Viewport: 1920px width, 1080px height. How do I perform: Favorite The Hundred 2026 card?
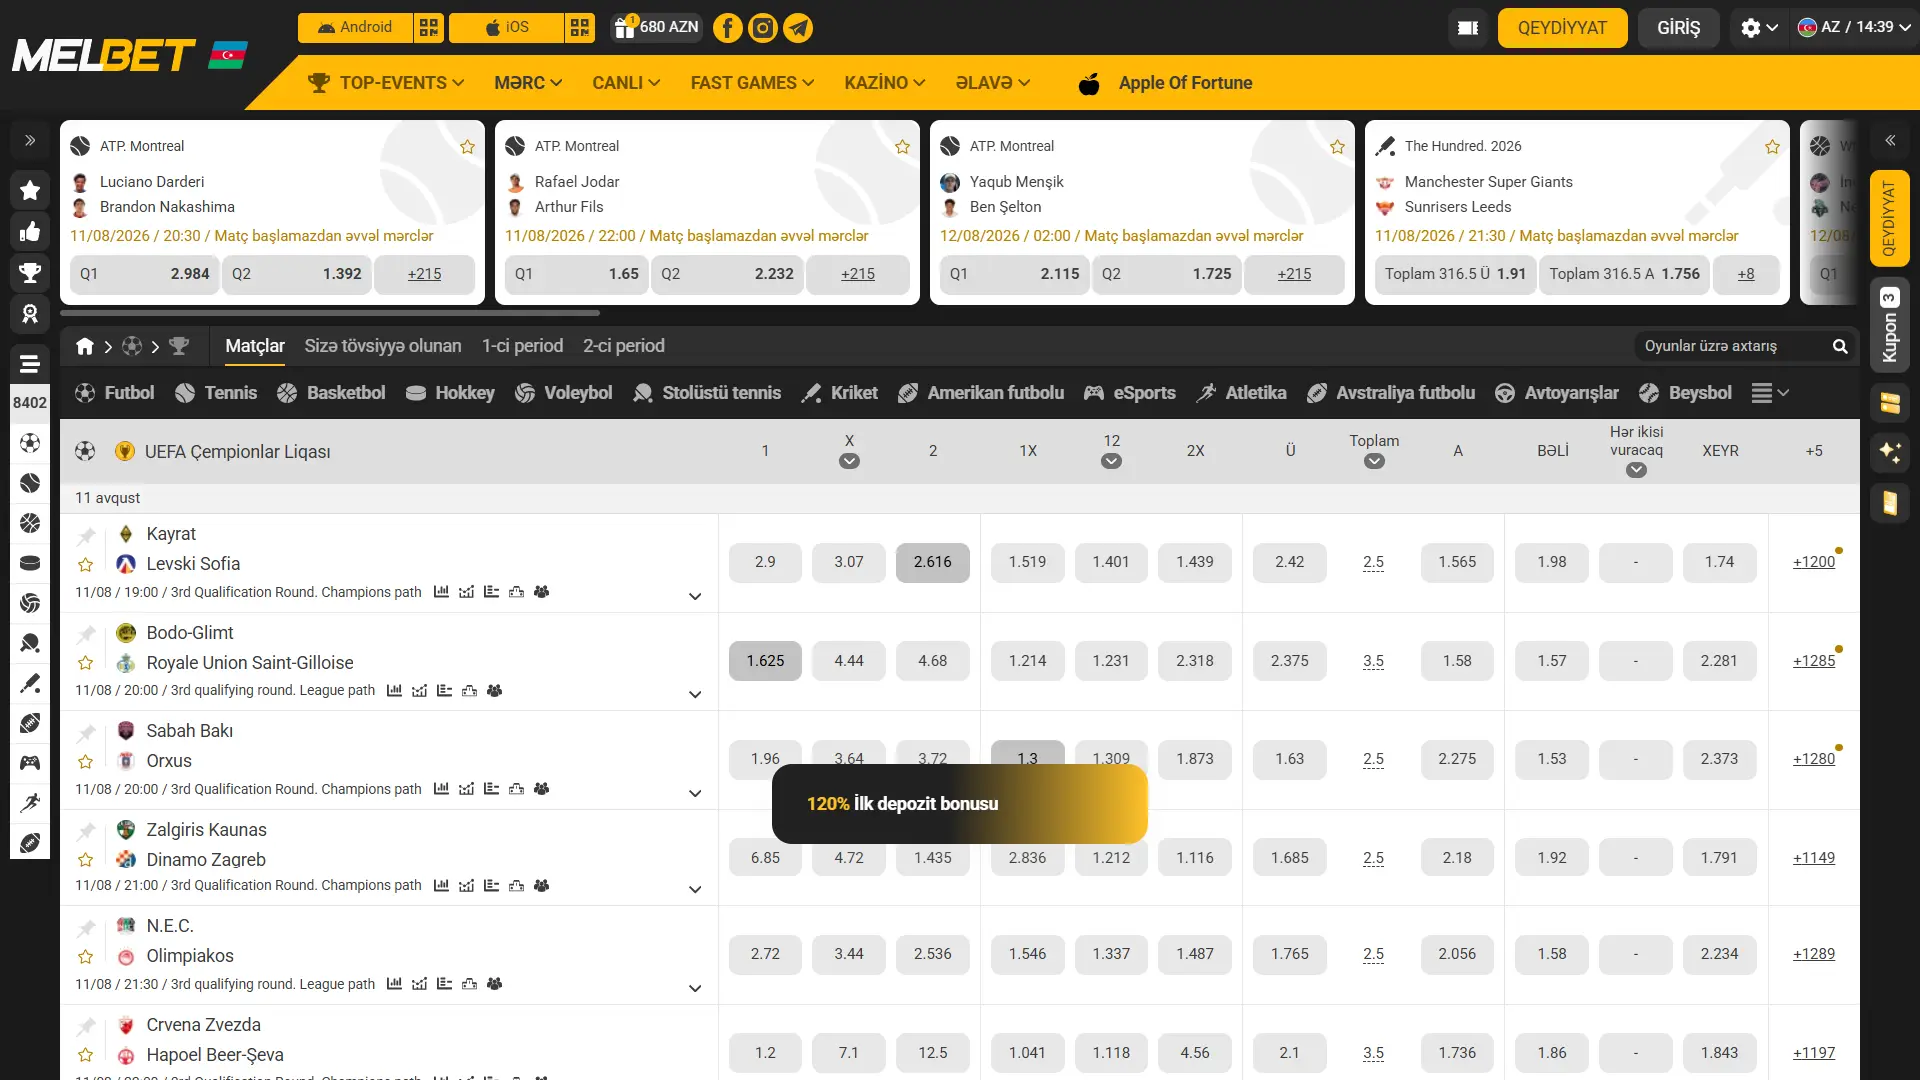click(1772, 147)
